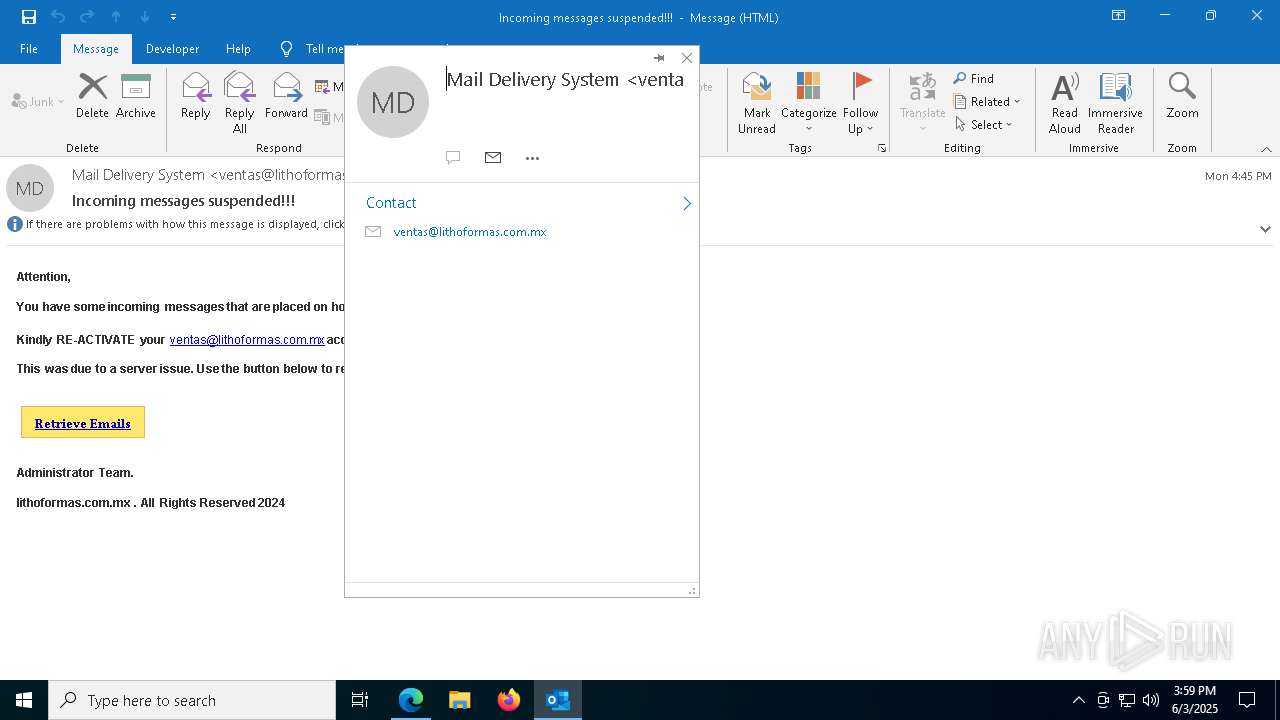Screen dimensions: 1280x720
Task: Go to previous item with up arrow
Action: (116, 17)
